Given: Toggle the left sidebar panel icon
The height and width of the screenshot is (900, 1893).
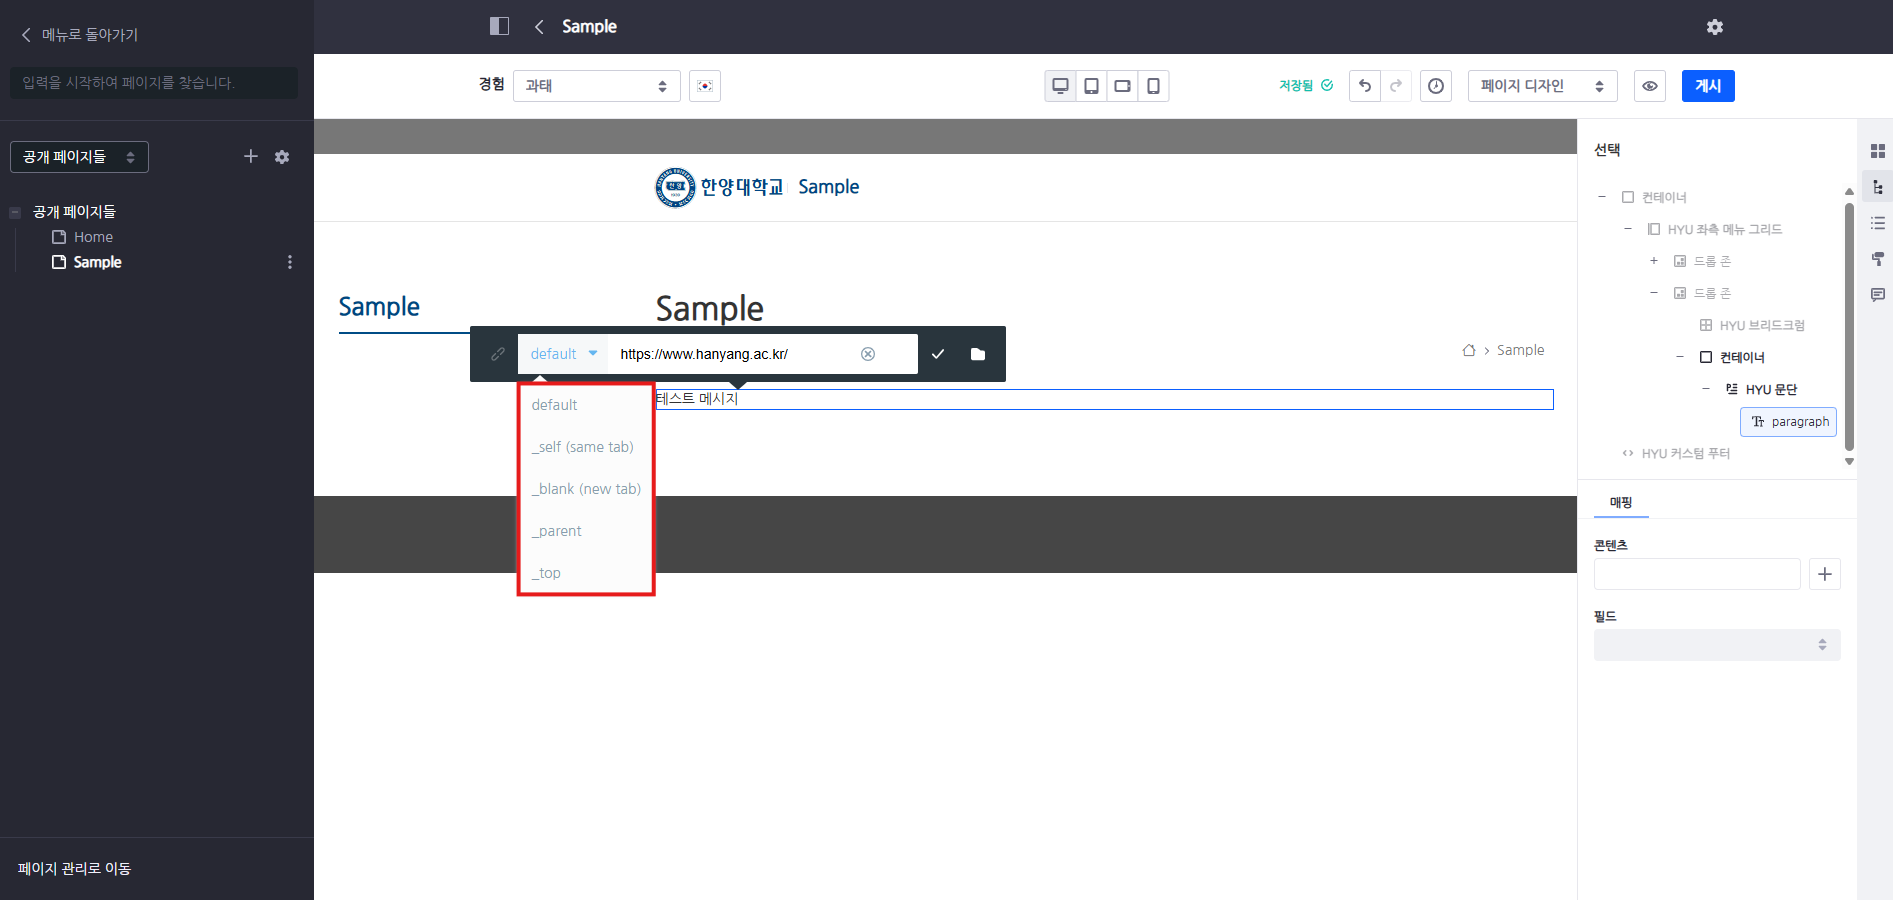Looking at the screenshot, I should tap(499, 26).
